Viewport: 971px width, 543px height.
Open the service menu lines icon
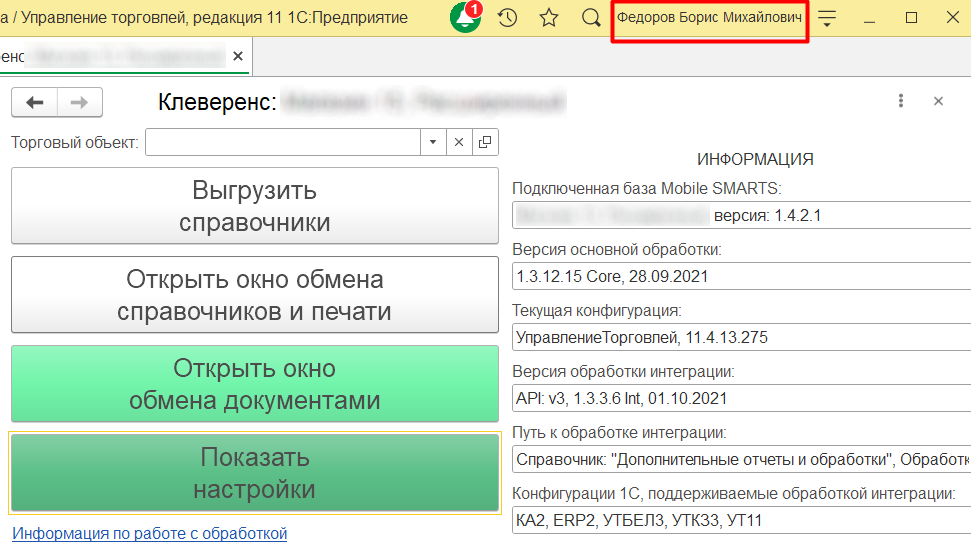(x=827, y=18)
